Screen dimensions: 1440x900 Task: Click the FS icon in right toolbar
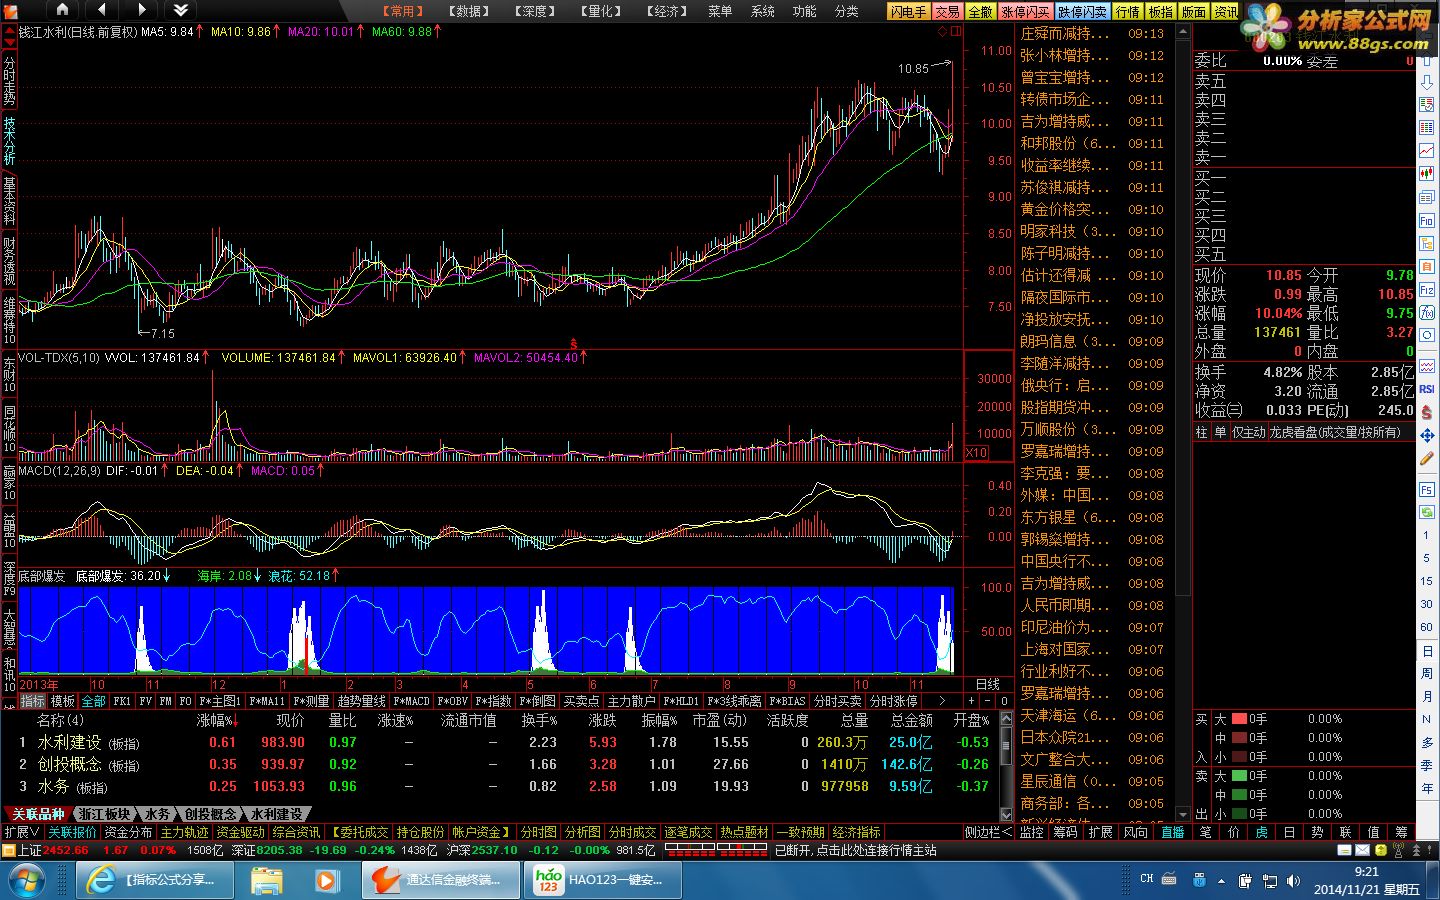click(1427, 490)
